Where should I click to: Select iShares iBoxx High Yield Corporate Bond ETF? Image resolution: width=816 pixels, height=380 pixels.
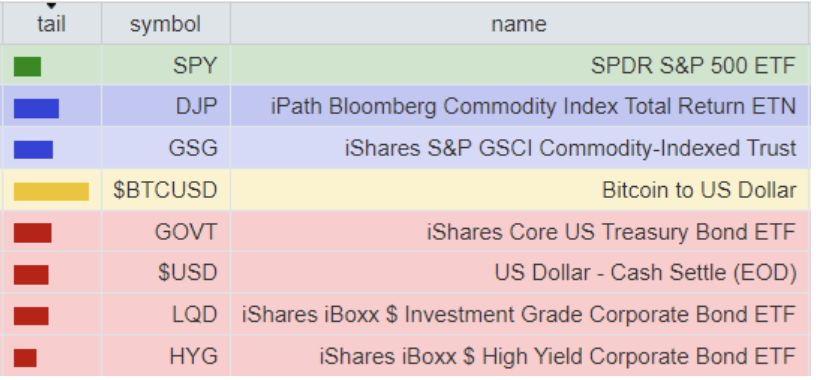coord(557,357)
